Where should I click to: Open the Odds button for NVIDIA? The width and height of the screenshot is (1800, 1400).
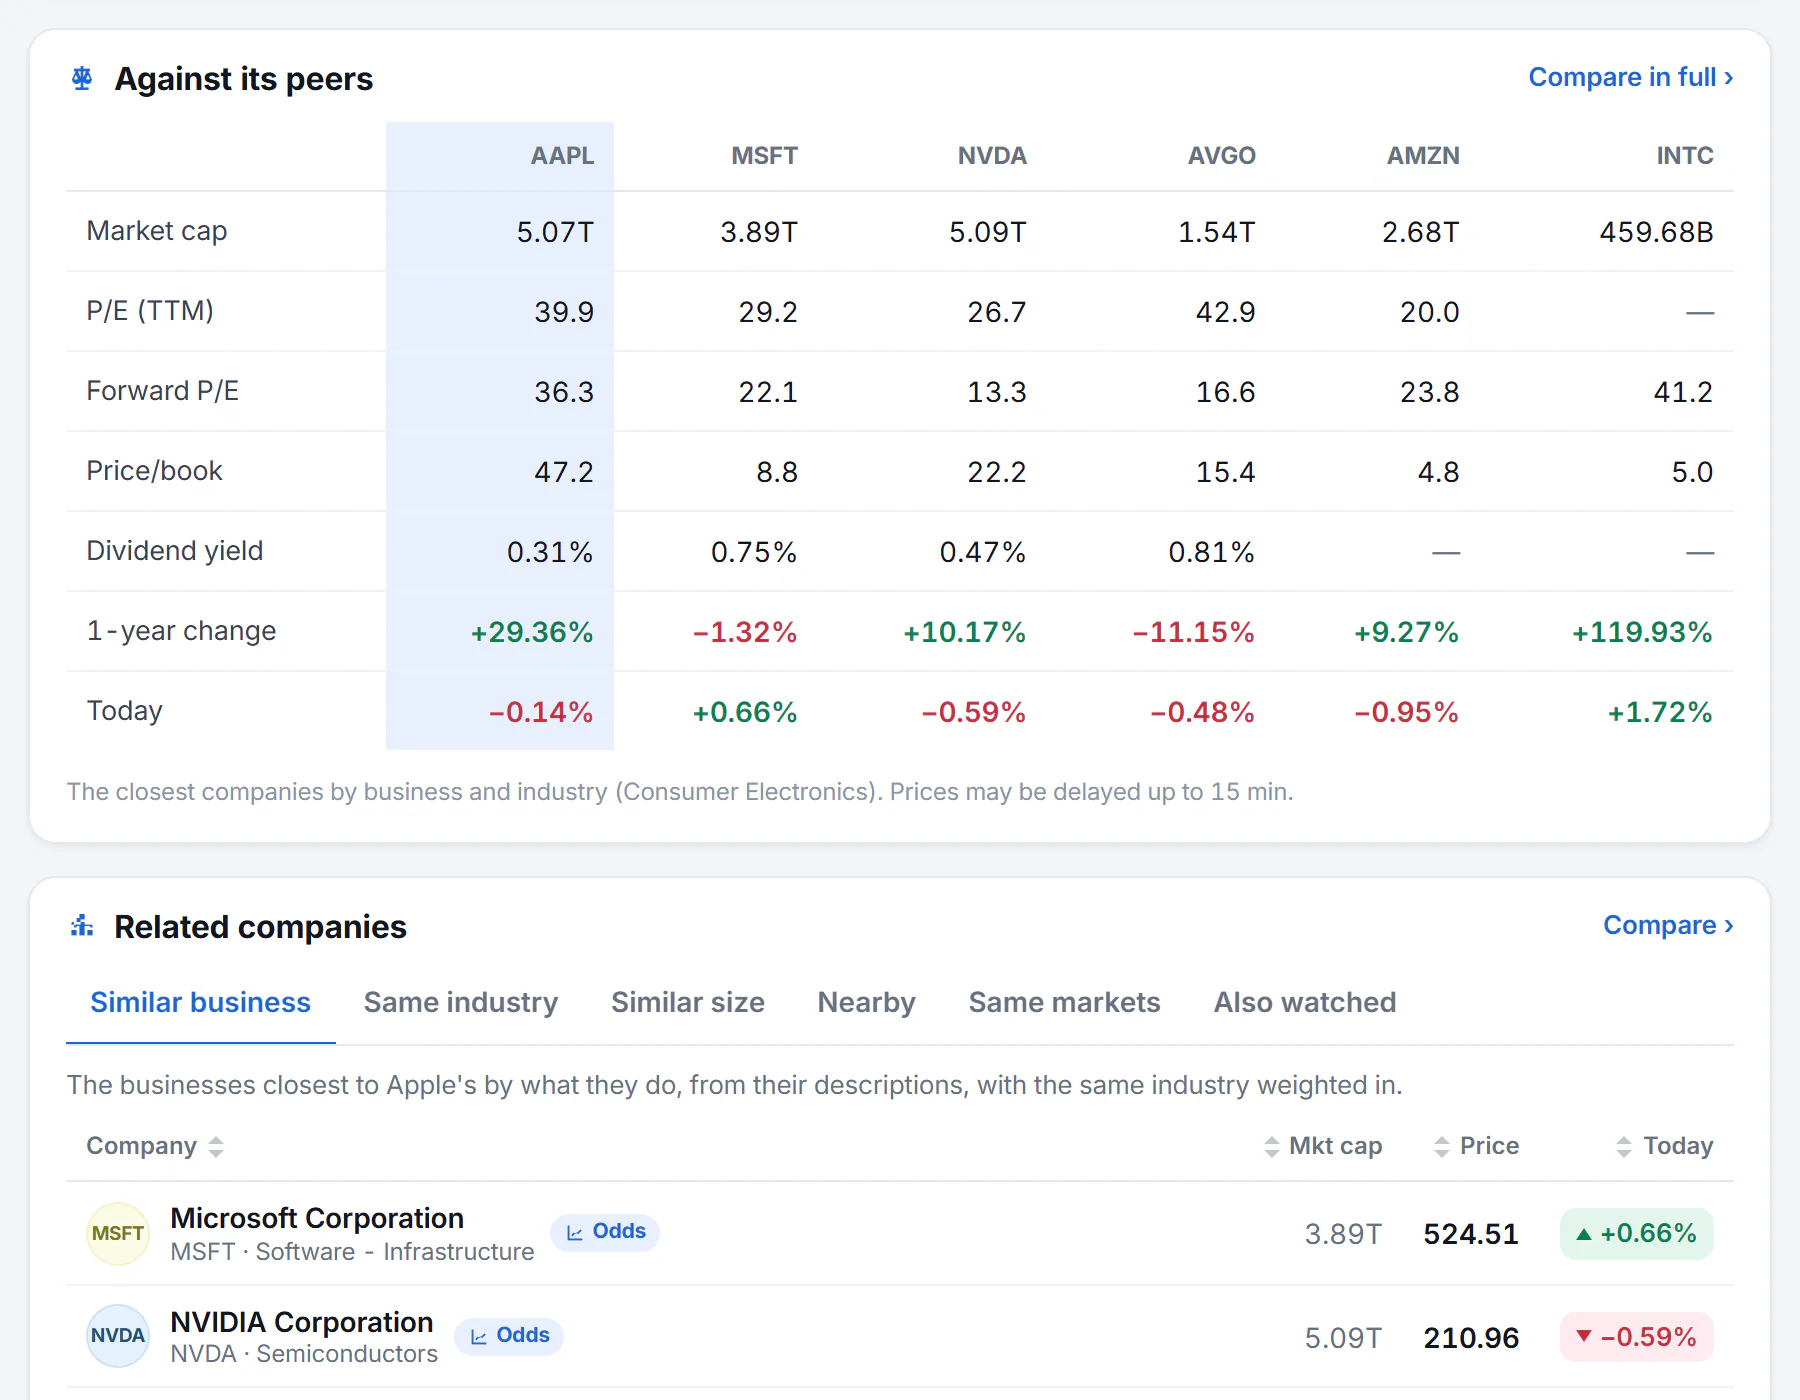click(x=509, y=1336)
